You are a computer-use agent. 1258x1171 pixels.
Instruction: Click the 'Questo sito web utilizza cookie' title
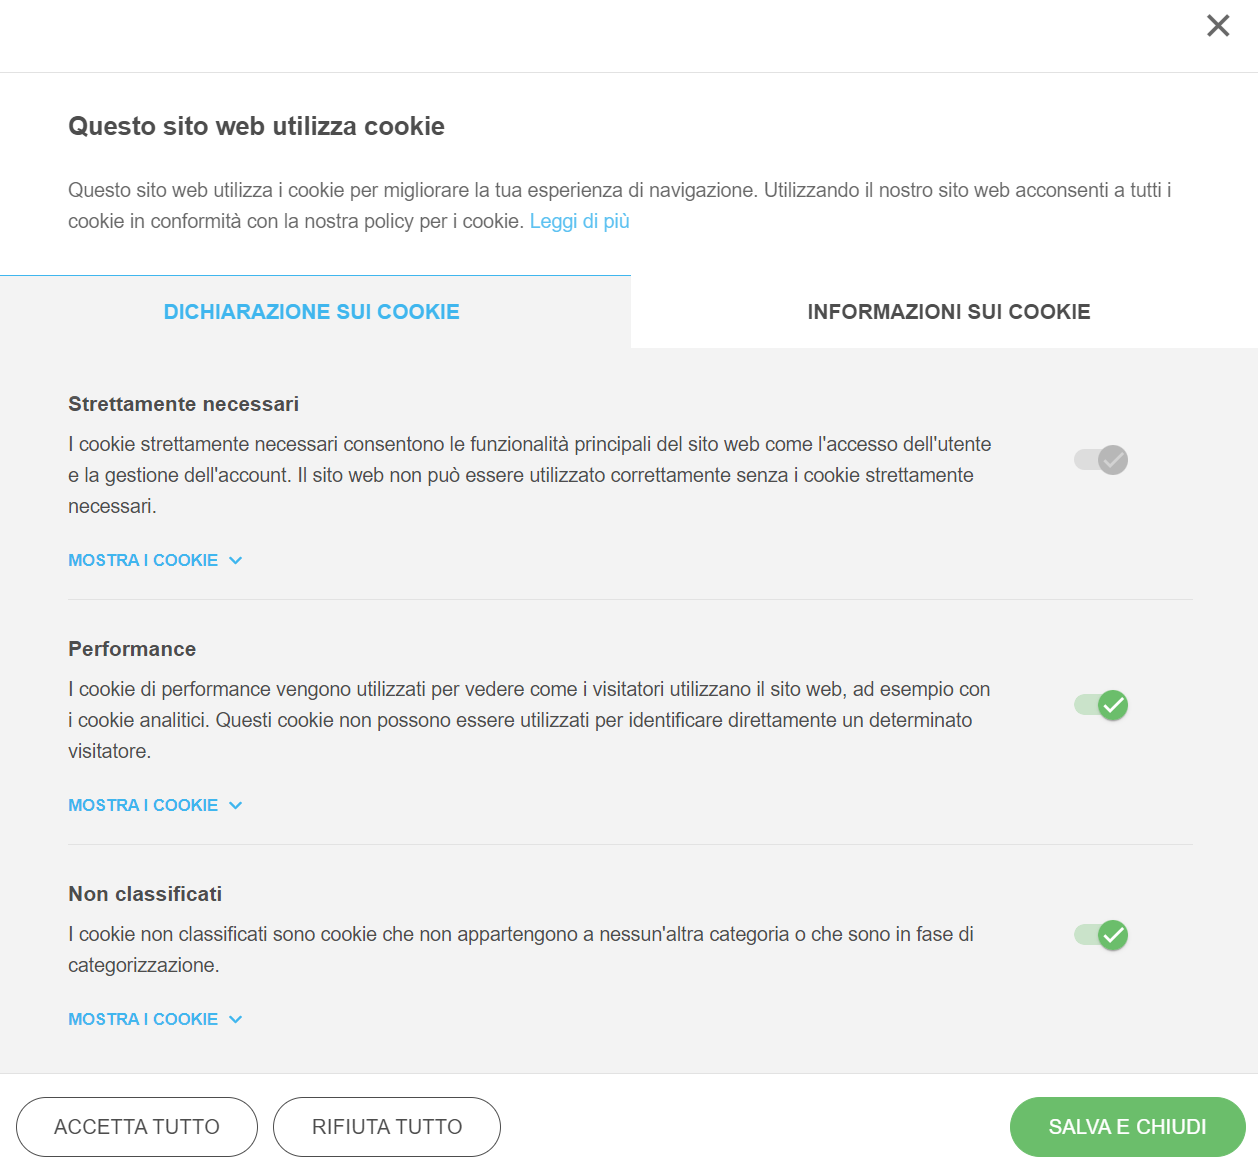click(256, 126)
